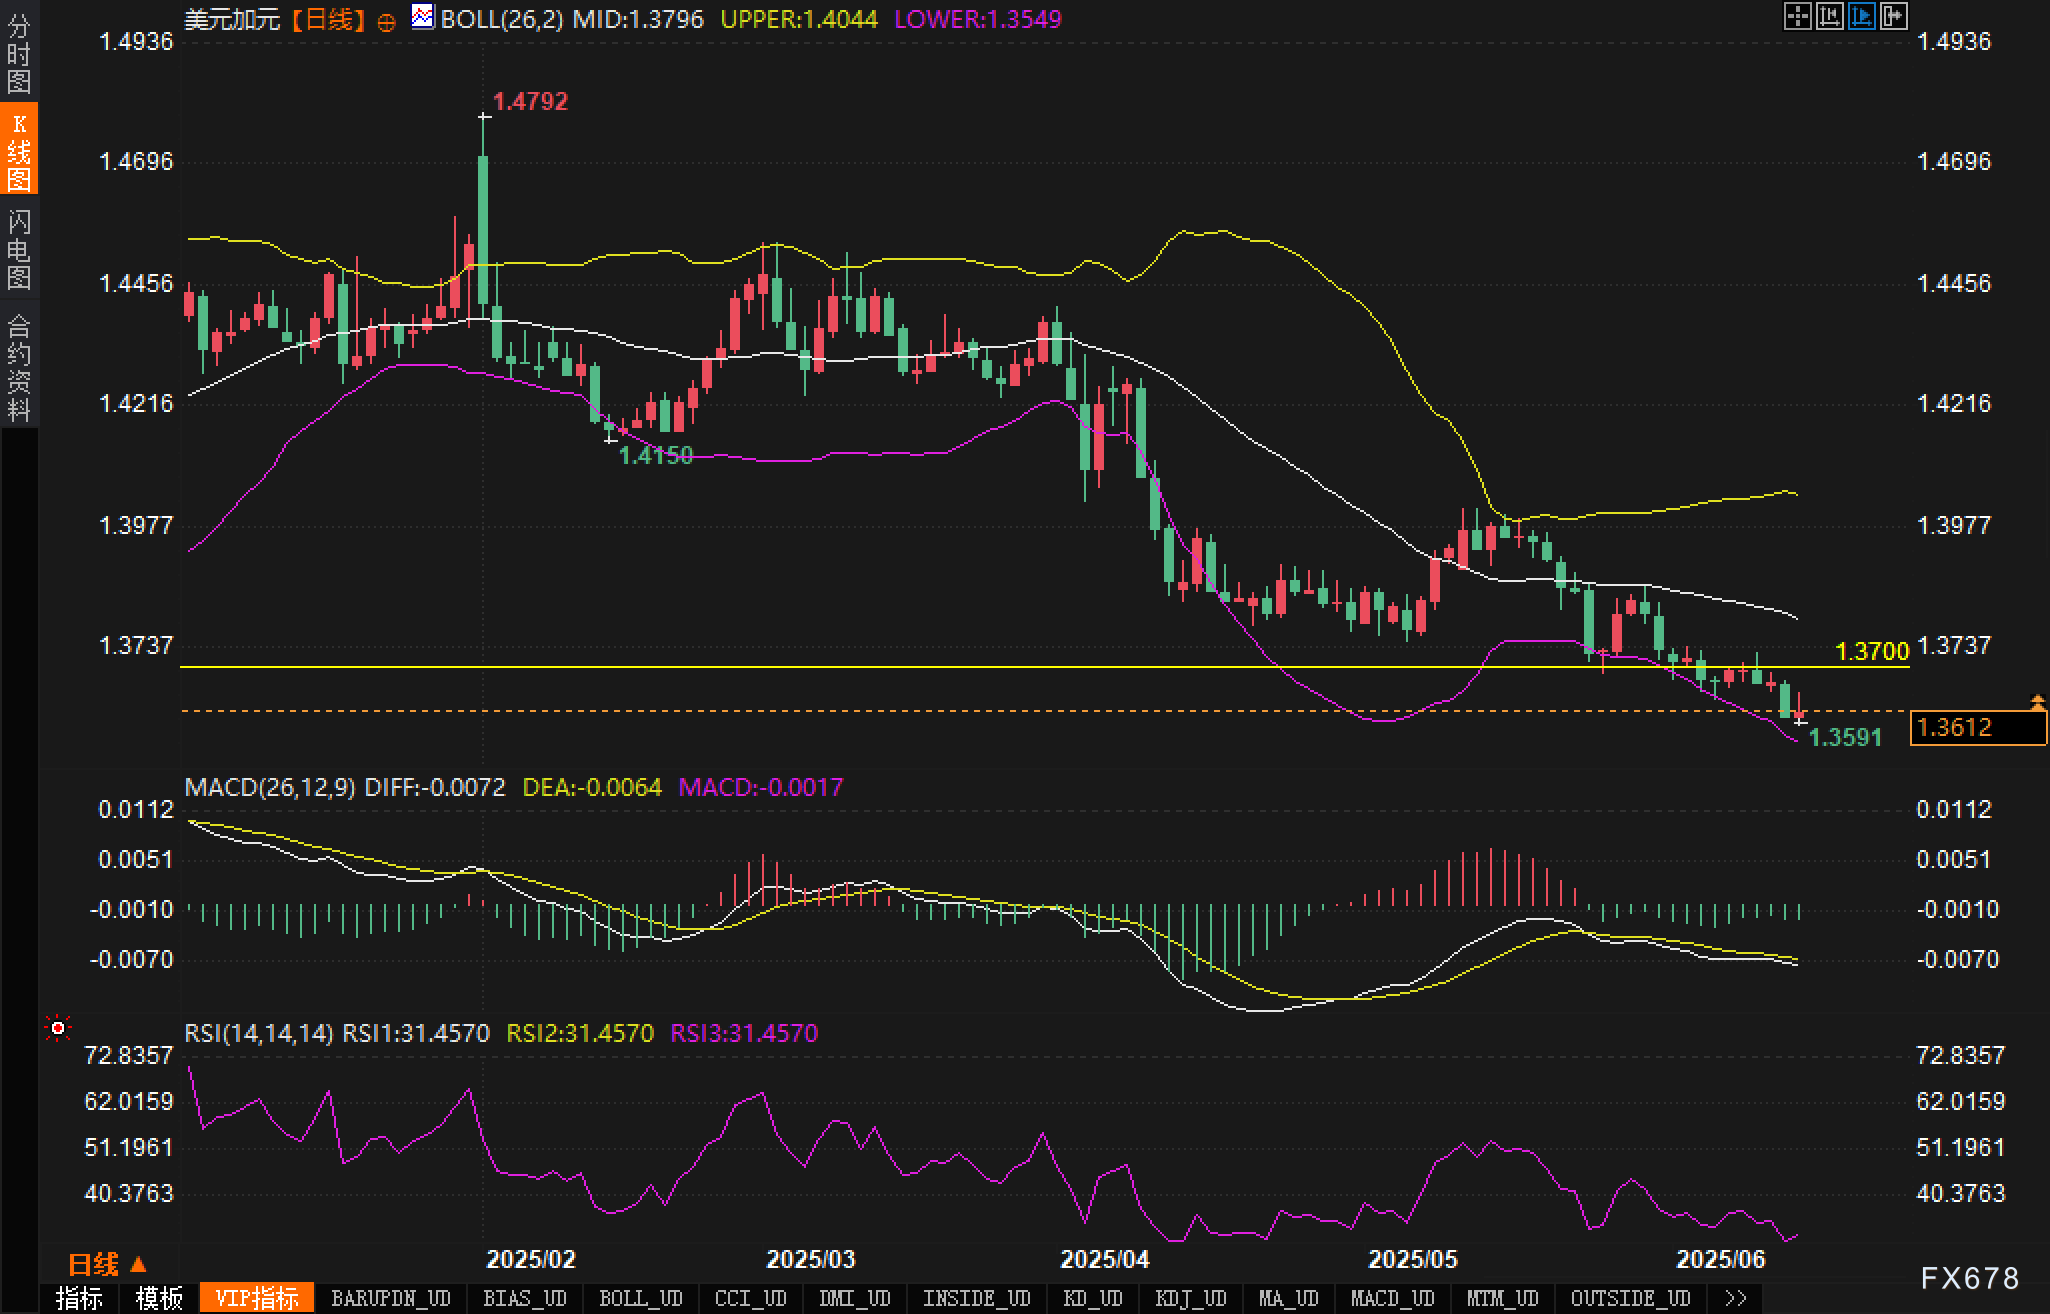
Task: Open the 合约资料 sidebar tab
Action: click(x=19, y=367)
